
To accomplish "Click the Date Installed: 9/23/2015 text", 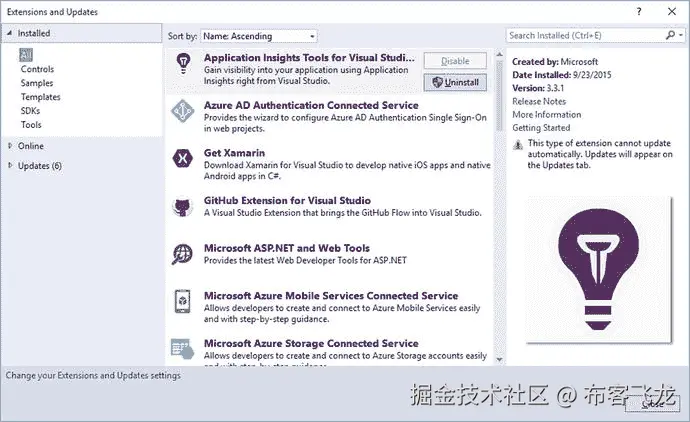I will (x=562, y=75).
